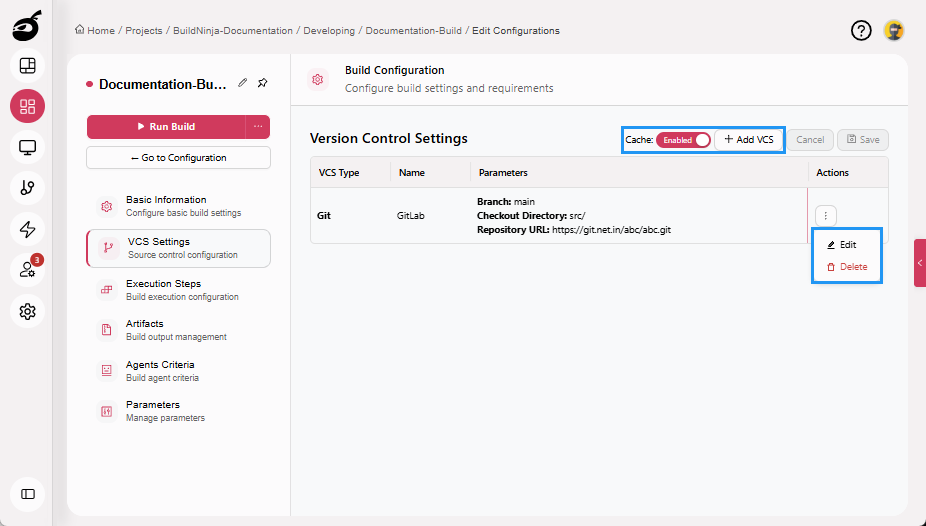The width and height of the screenshot is (926, 526).
Task: Click the Checkout Directory: src/ text
Action: pos(531,215)
